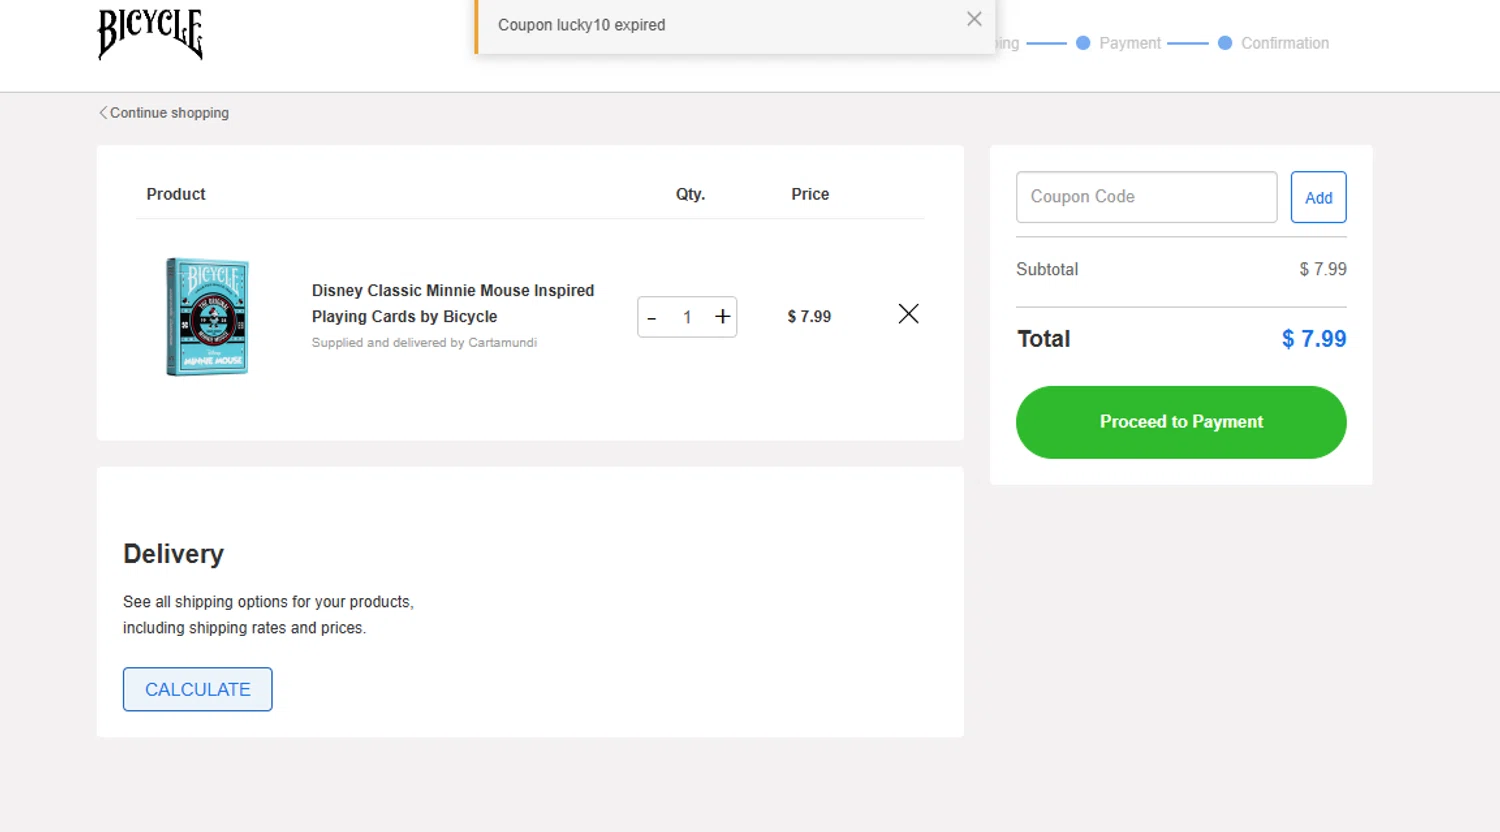
Task: Proceed to Payment
Action: coord(1181,422)
